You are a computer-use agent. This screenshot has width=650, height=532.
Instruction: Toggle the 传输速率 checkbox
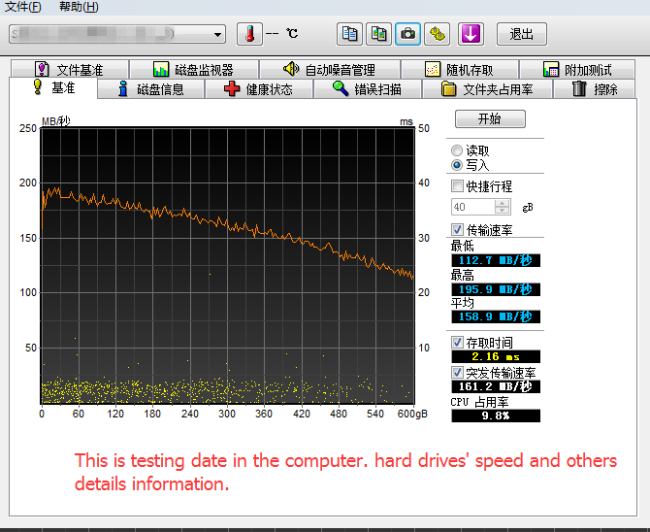pyautogui.click(x=457, y=229)
